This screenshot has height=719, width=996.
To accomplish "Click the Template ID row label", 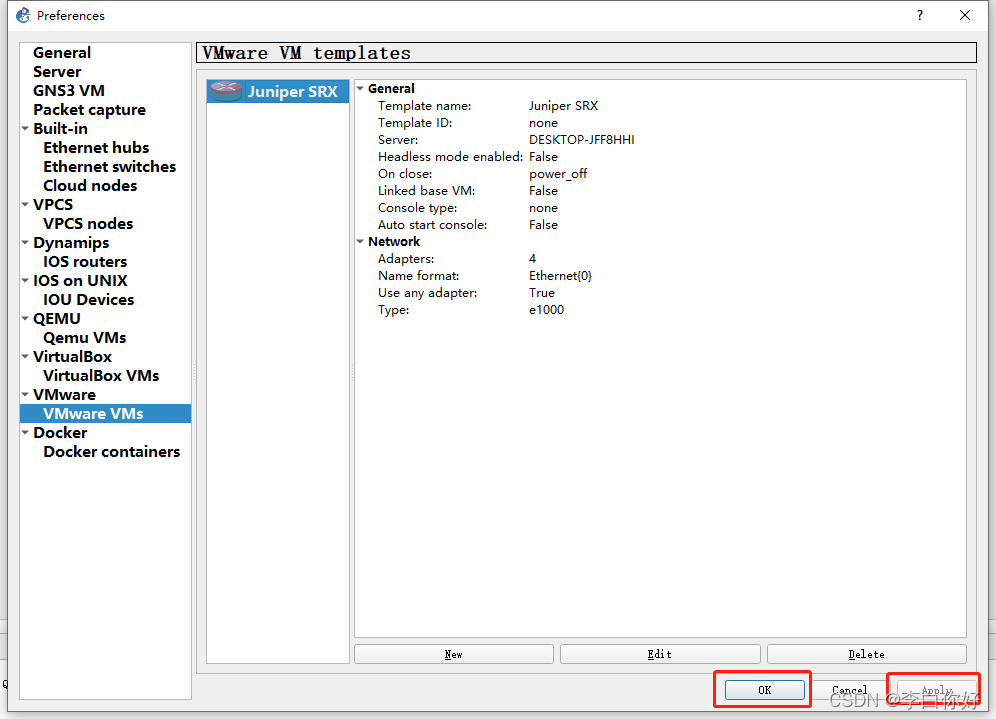I will point(415,123).
